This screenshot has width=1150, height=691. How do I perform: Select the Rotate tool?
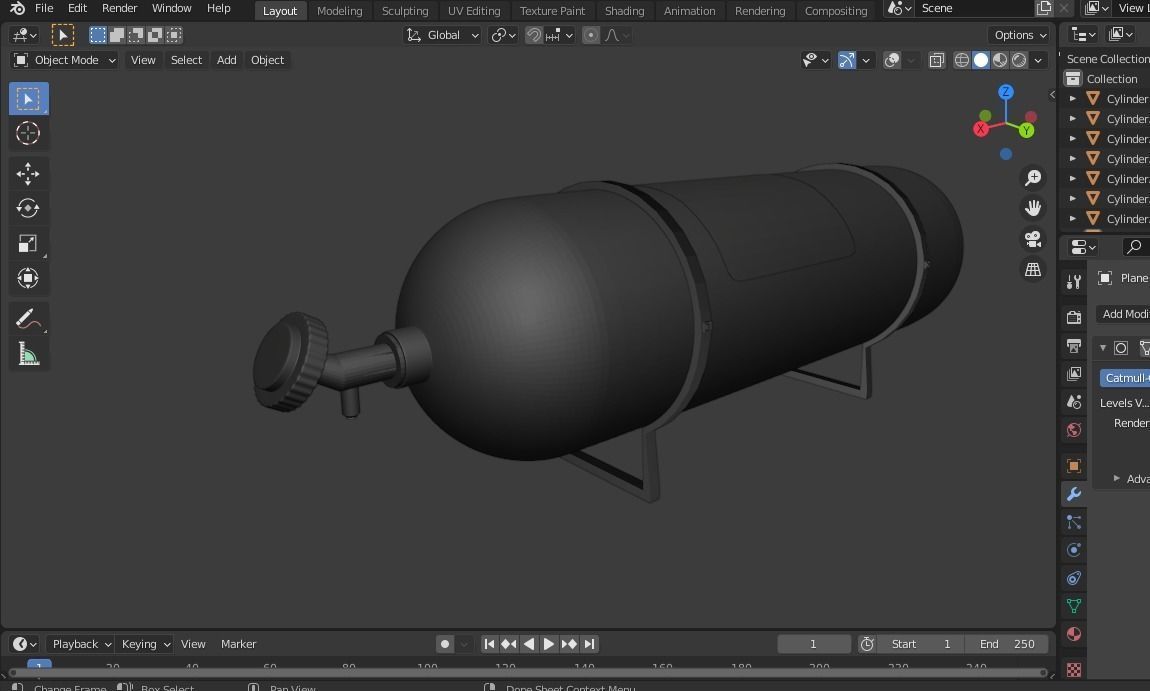(28, 208)
